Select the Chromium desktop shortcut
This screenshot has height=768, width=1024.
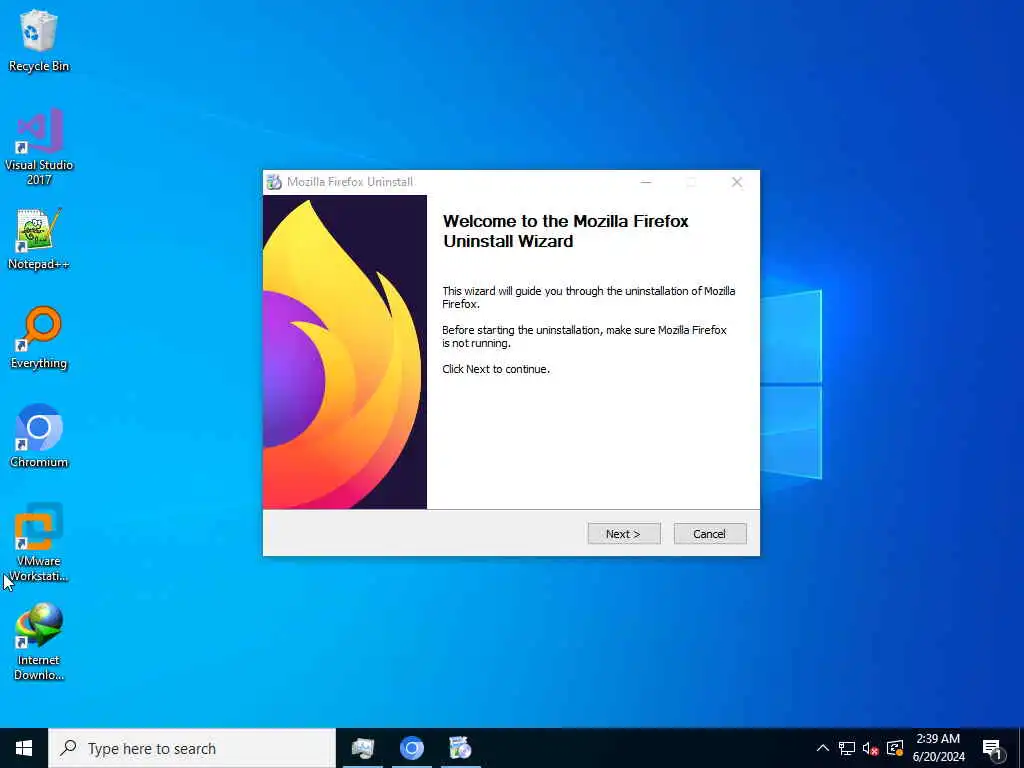coord(39,436)
